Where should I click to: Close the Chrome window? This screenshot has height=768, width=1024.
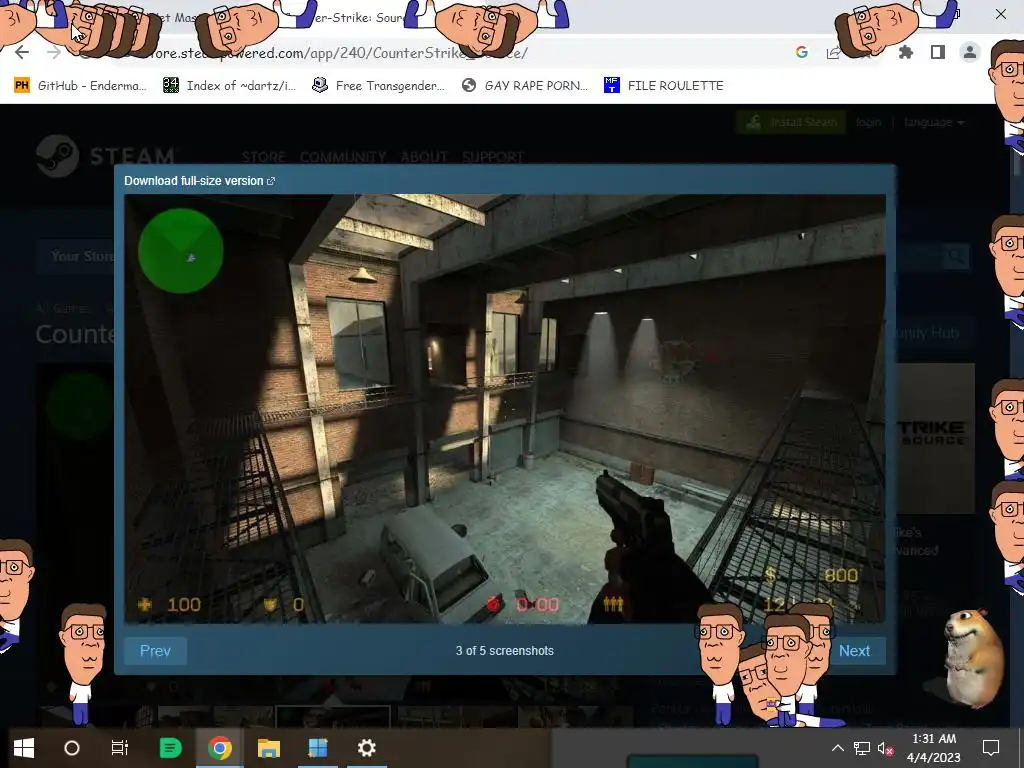[x=1000, y=14]
